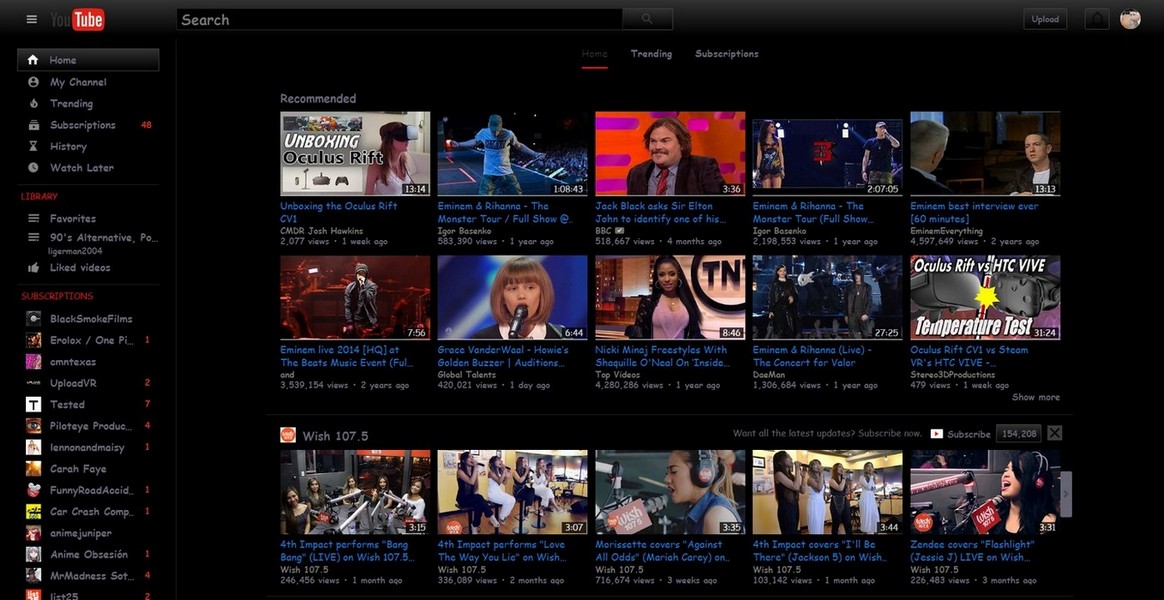The image size is (1164, 600).
Task: Open Nicki Minaj Freestyles video title
Action: pos(661,356)
